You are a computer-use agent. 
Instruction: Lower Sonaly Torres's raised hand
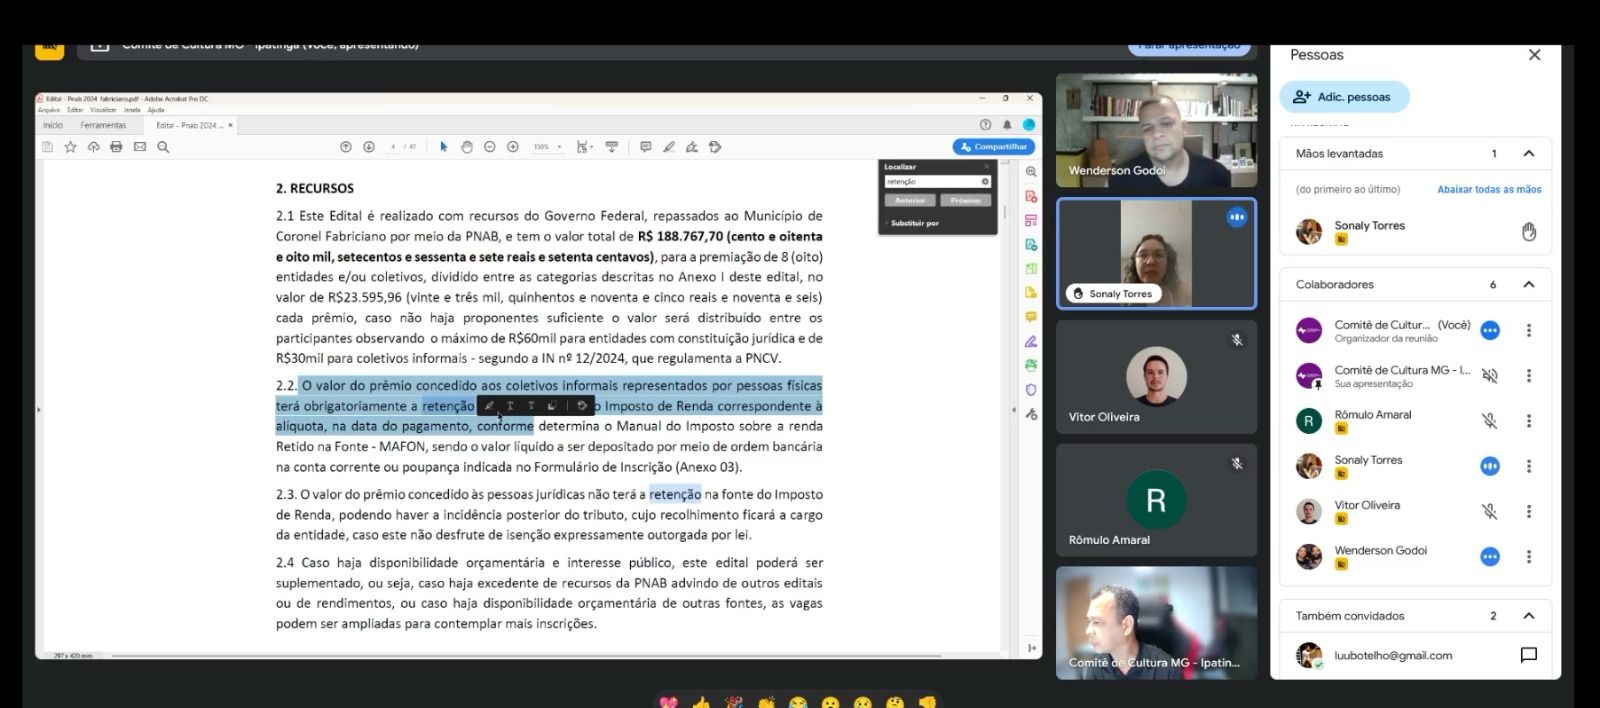pos(1528,232)
